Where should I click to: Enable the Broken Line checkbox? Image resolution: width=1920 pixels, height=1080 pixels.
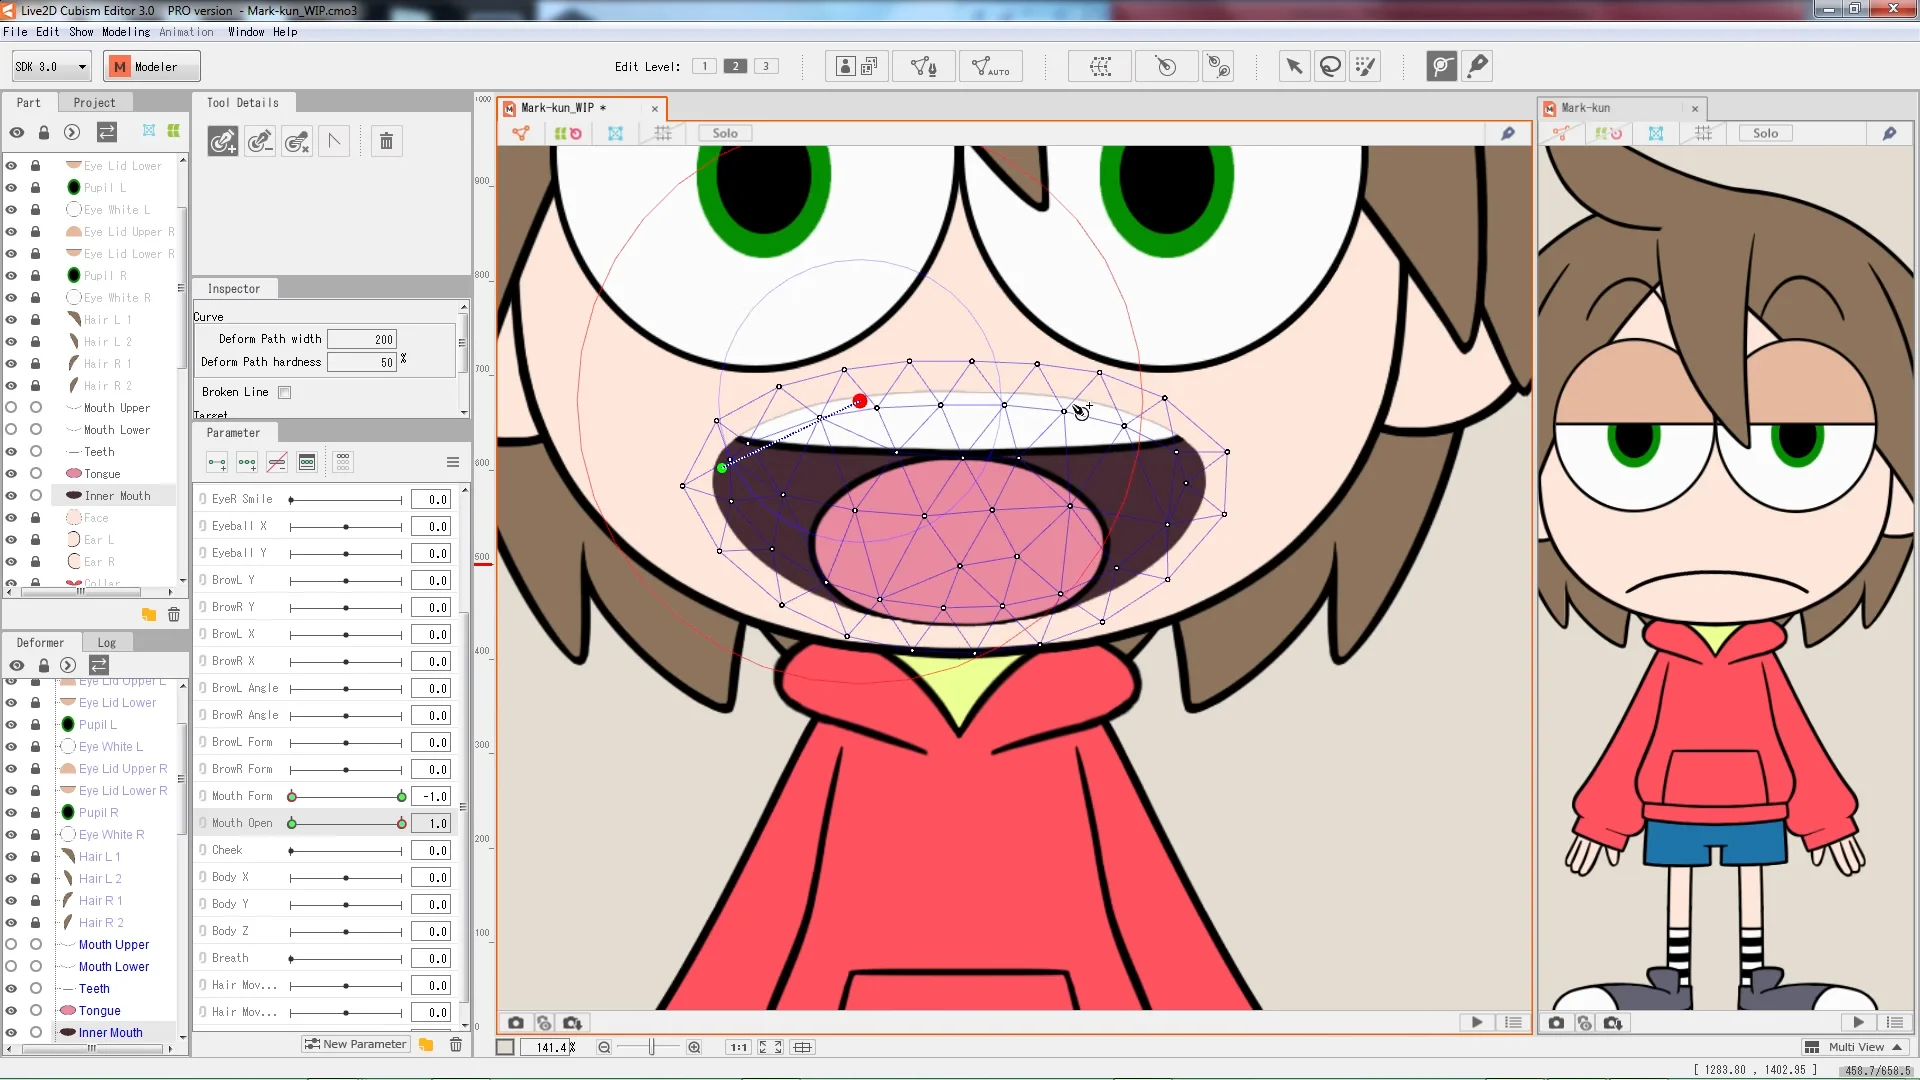point(284,392)
